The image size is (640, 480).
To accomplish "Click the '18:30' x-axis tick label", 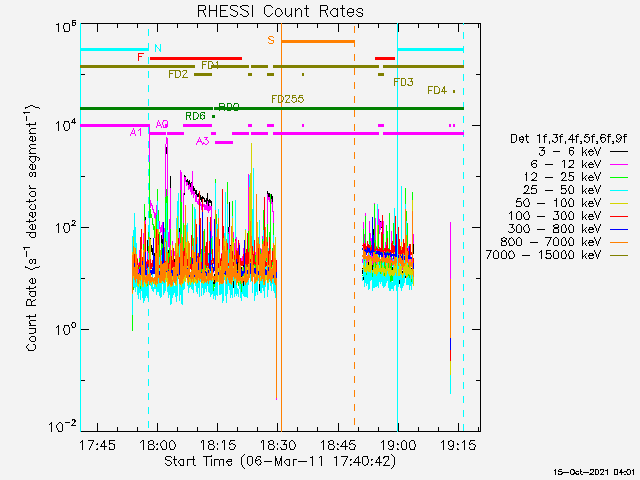I will (278, 445).
